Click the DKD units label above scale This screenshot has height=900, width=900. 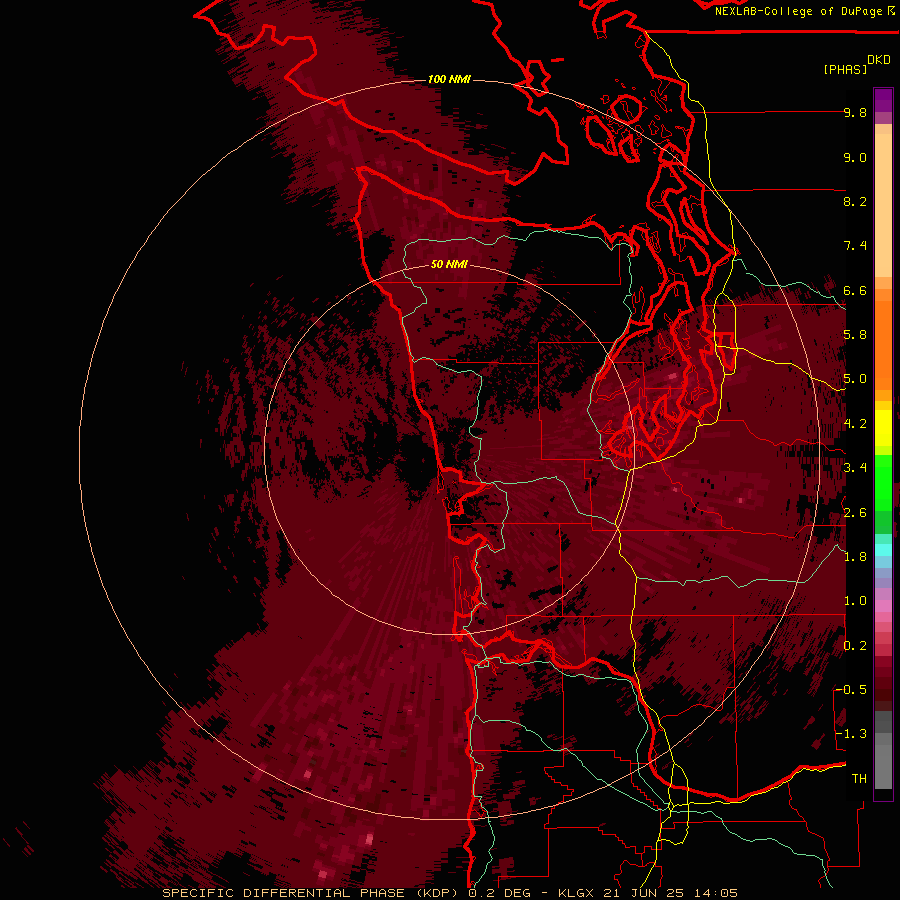tap(879, 60)
